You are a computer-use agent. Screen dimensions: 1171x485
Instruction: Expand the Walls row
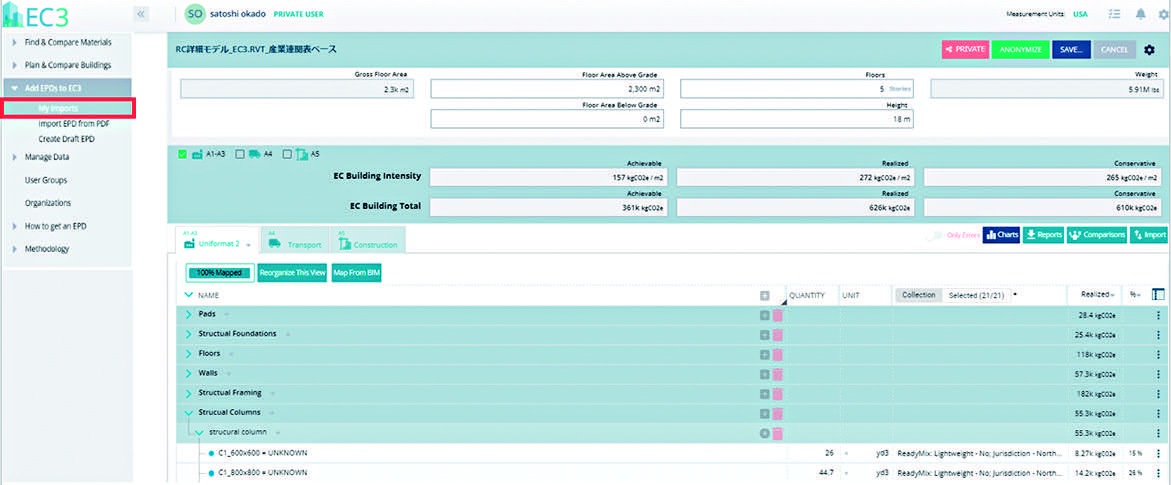188,374
